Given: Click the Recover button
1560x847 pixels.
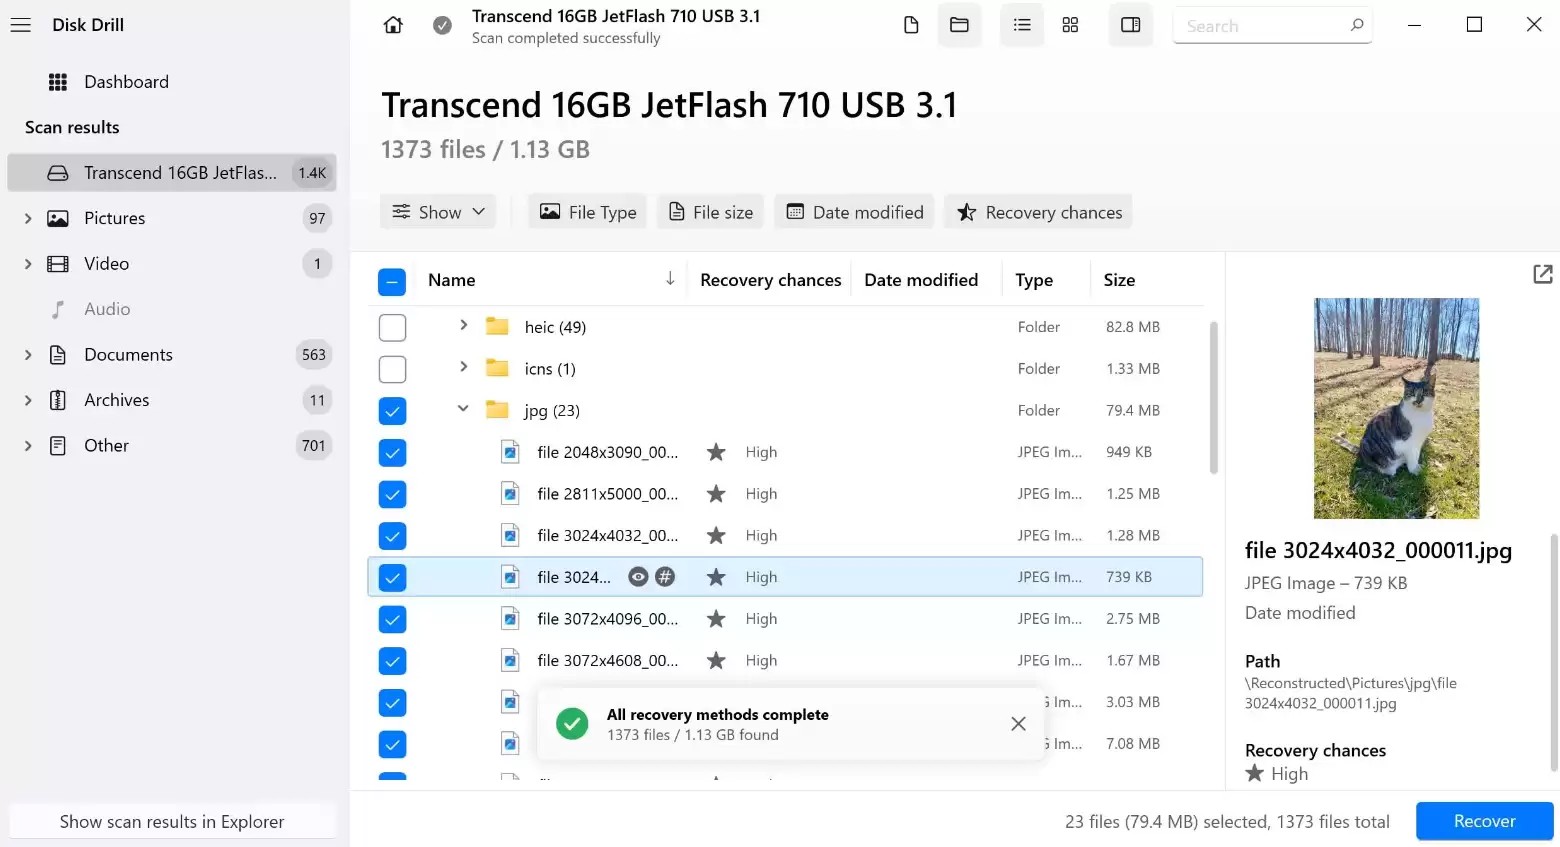Looking at the screenshot, I should click(x=1484, y=821).
